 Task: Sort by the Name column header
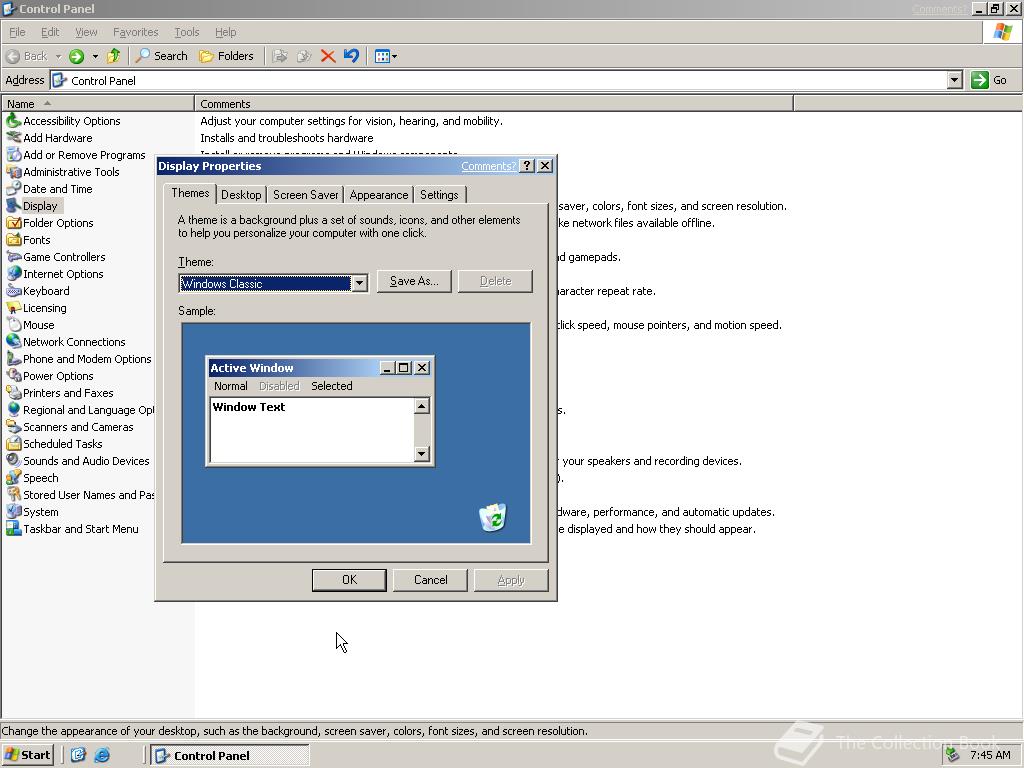[x=98, y=103]
